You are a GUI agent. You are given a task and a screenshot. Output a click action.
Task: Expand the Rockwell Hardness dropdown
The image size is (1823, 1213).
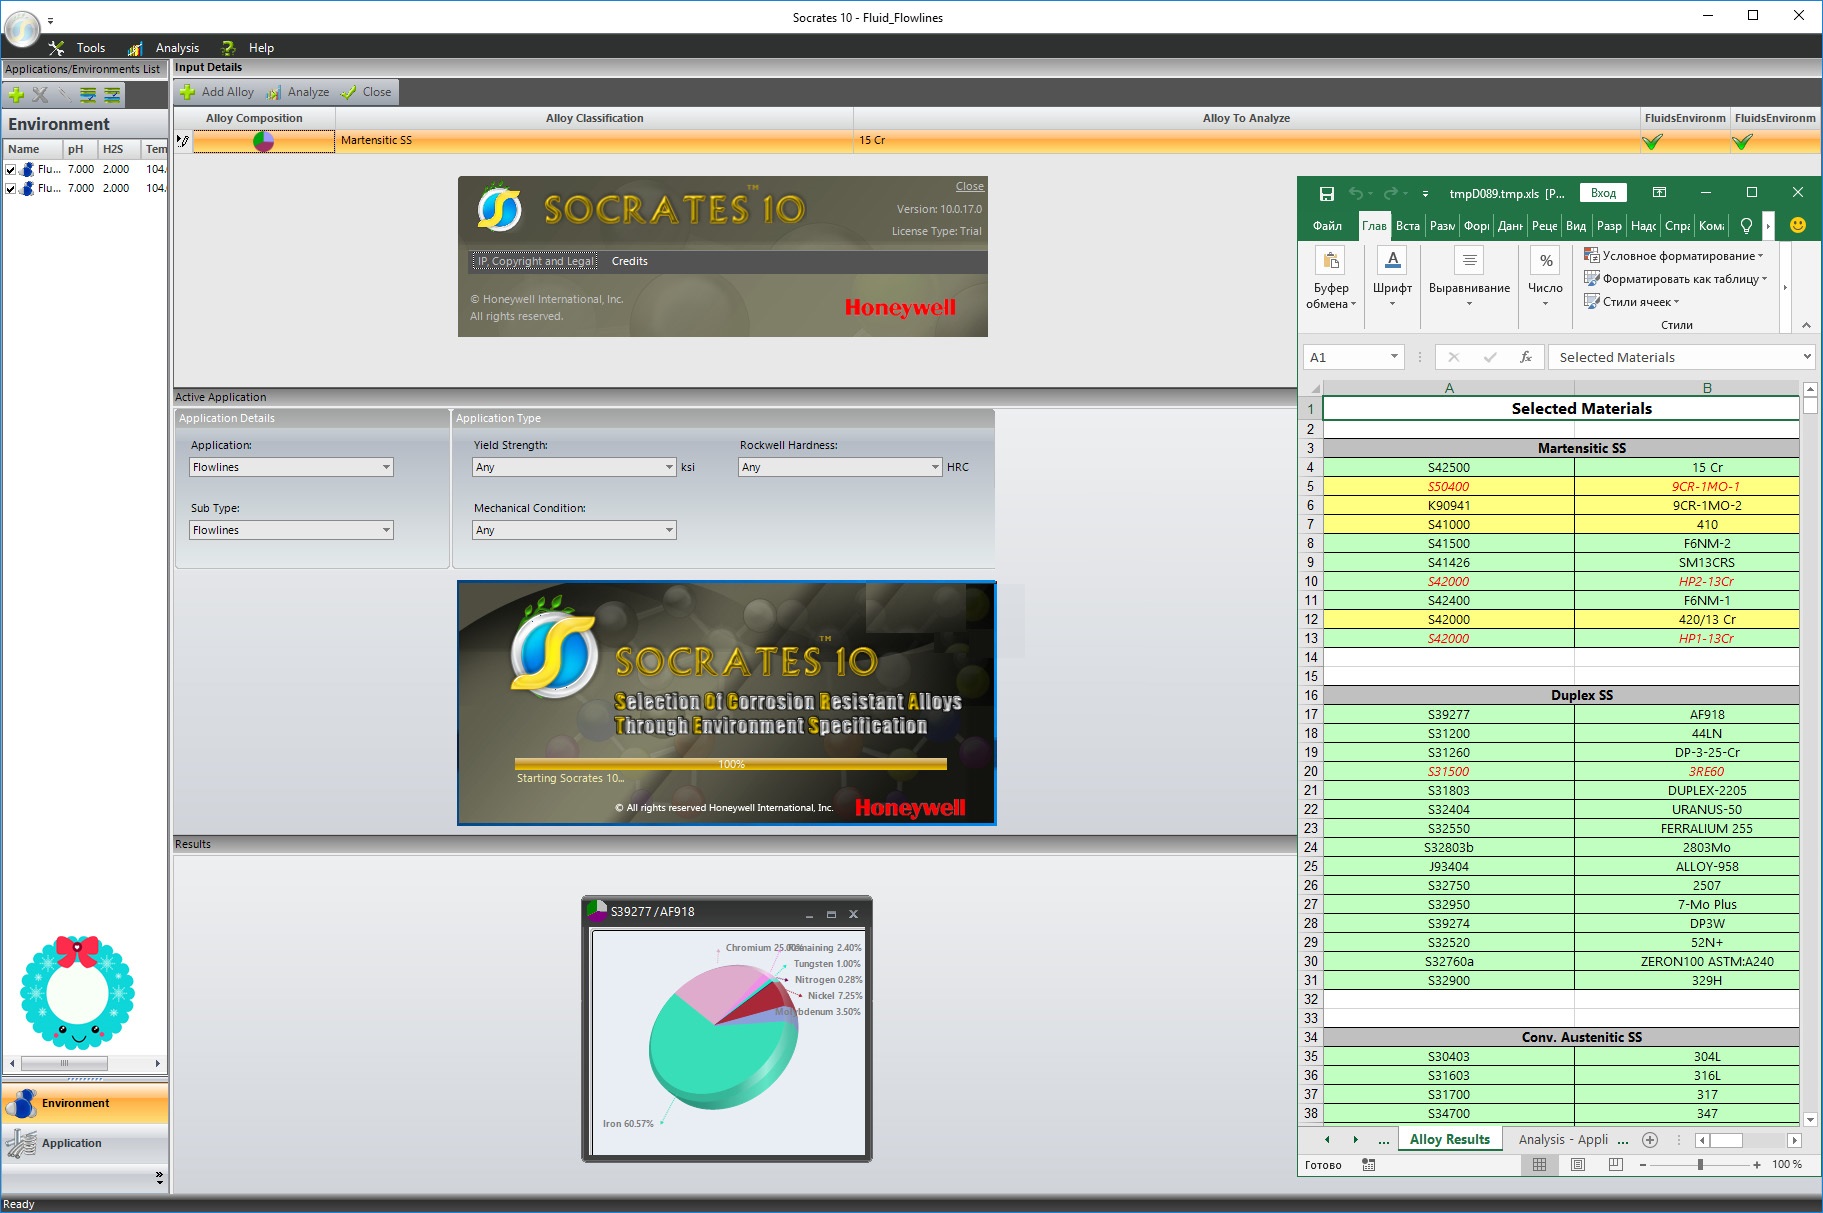[x=935, y=467]
